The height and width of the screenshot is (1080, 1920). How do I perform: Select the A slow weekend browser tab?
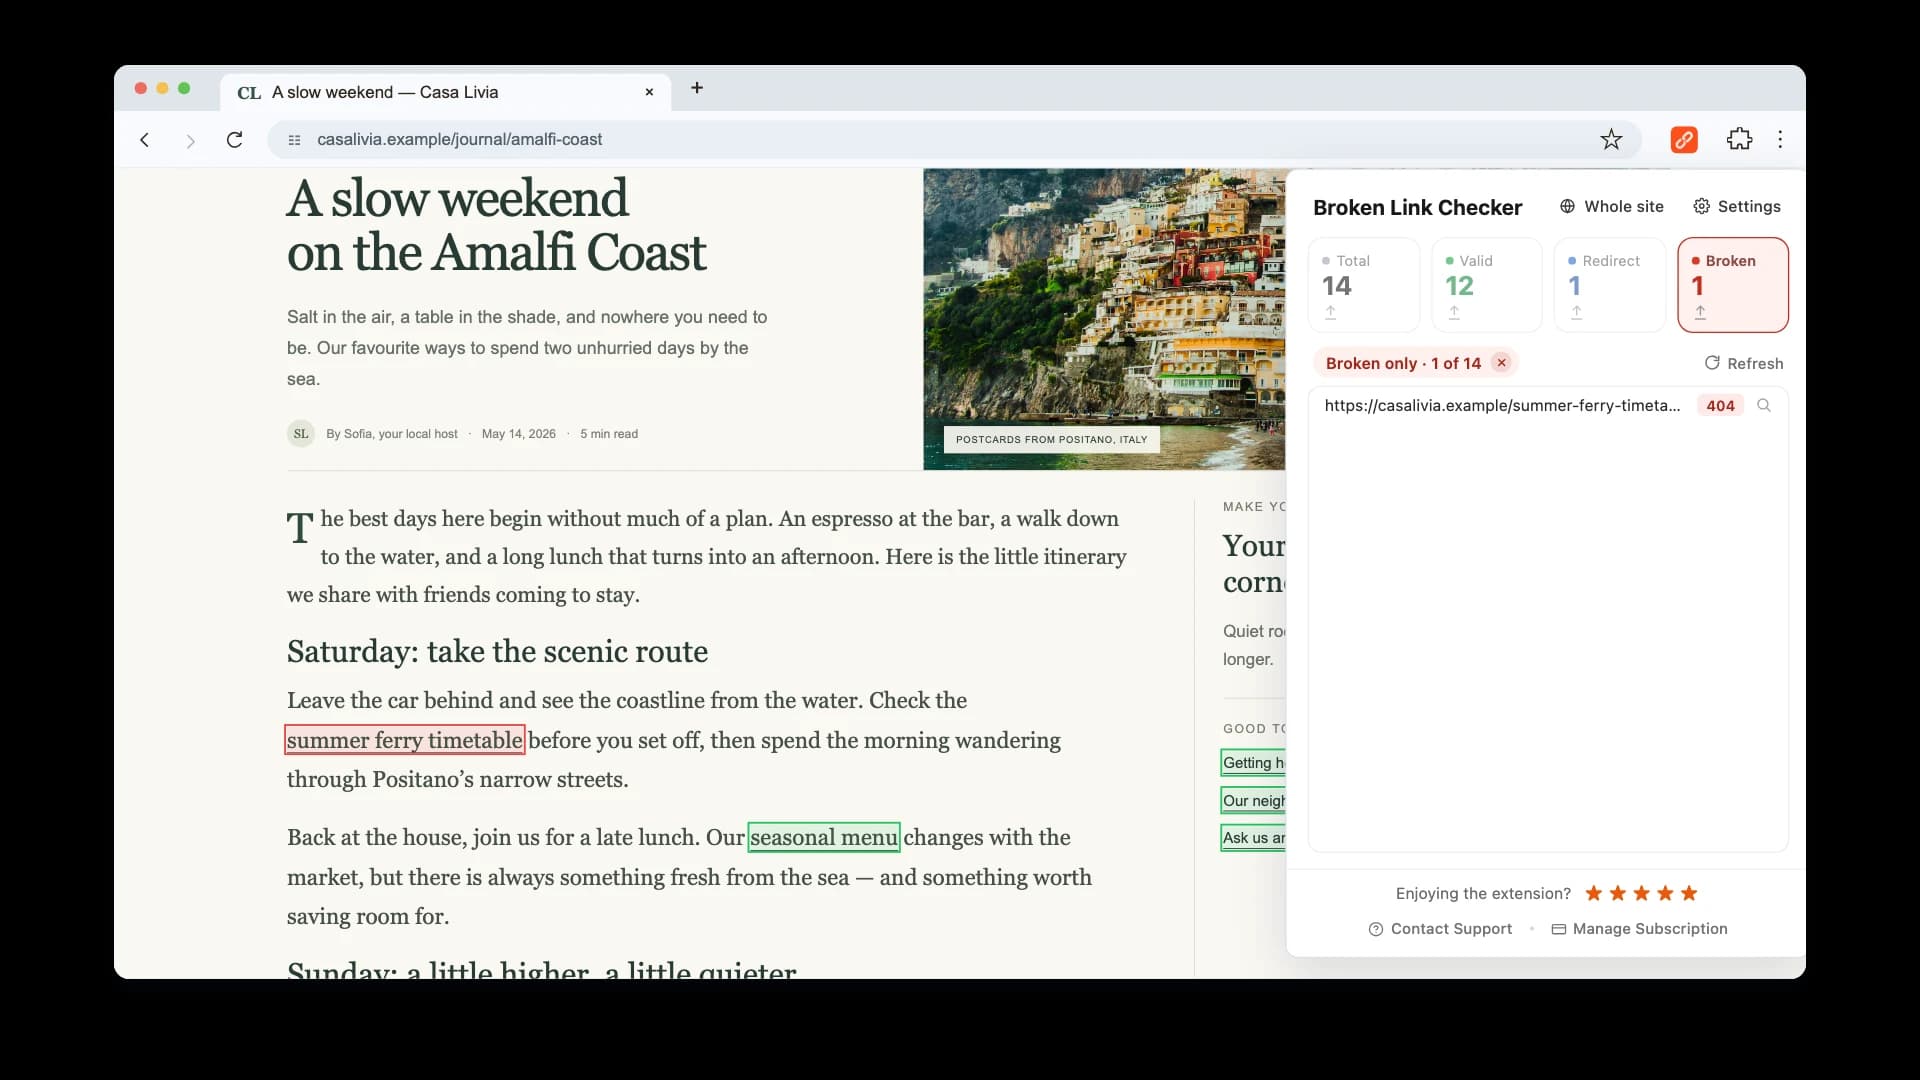click(x=445, y=92)
